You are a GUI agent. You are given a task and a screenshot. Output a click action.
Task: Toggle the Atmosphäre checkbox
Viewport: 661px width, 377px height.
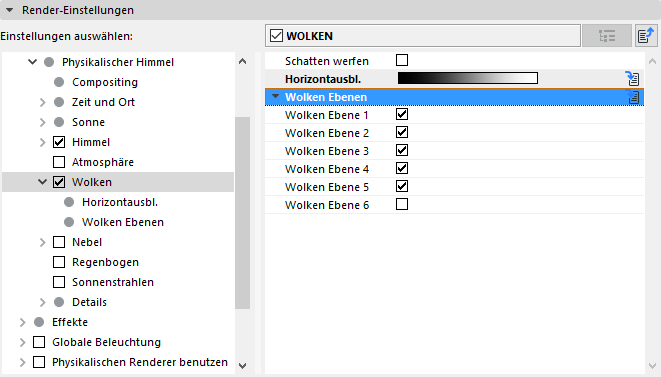point(59,162)
